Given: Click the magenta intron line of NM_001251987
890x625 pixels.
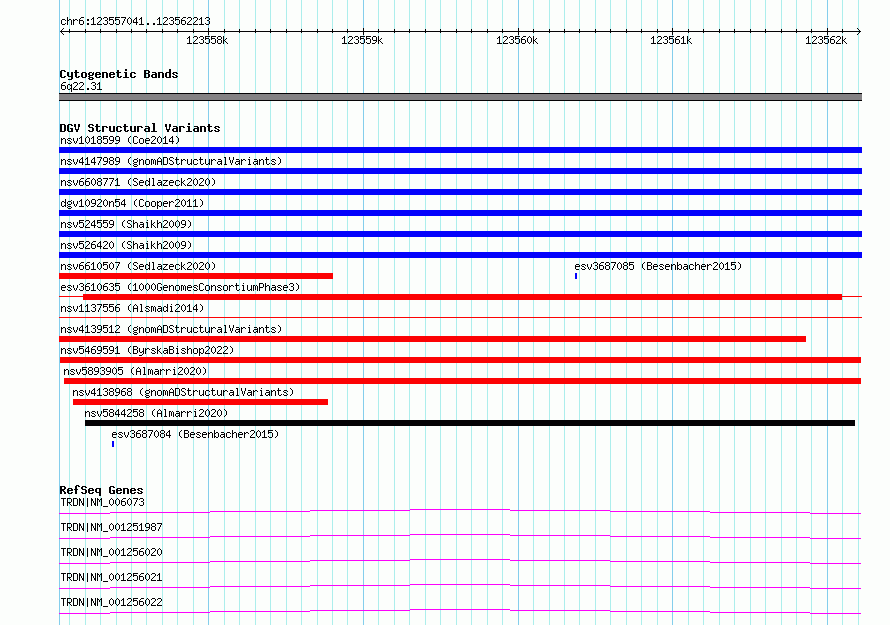Looking at the screenshot, I should 460,535.
